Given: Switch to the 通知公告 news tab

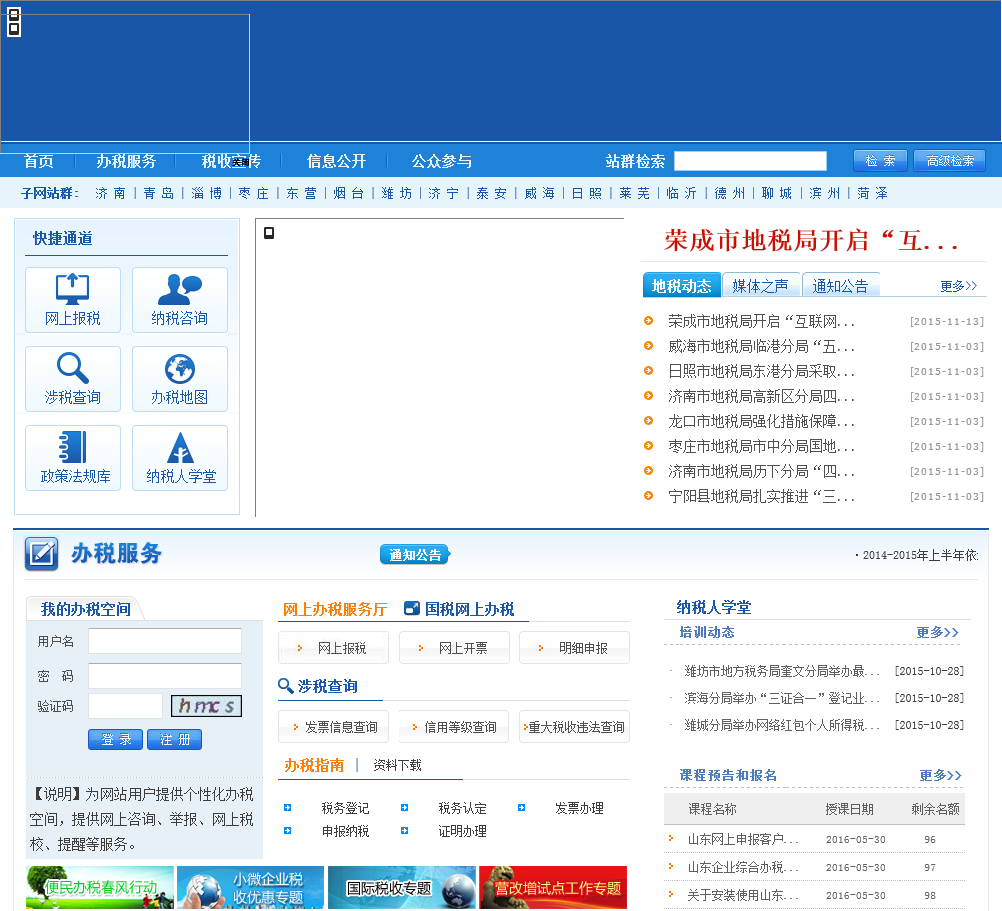Looking at the screenshot, I should [x=841, y=285].
